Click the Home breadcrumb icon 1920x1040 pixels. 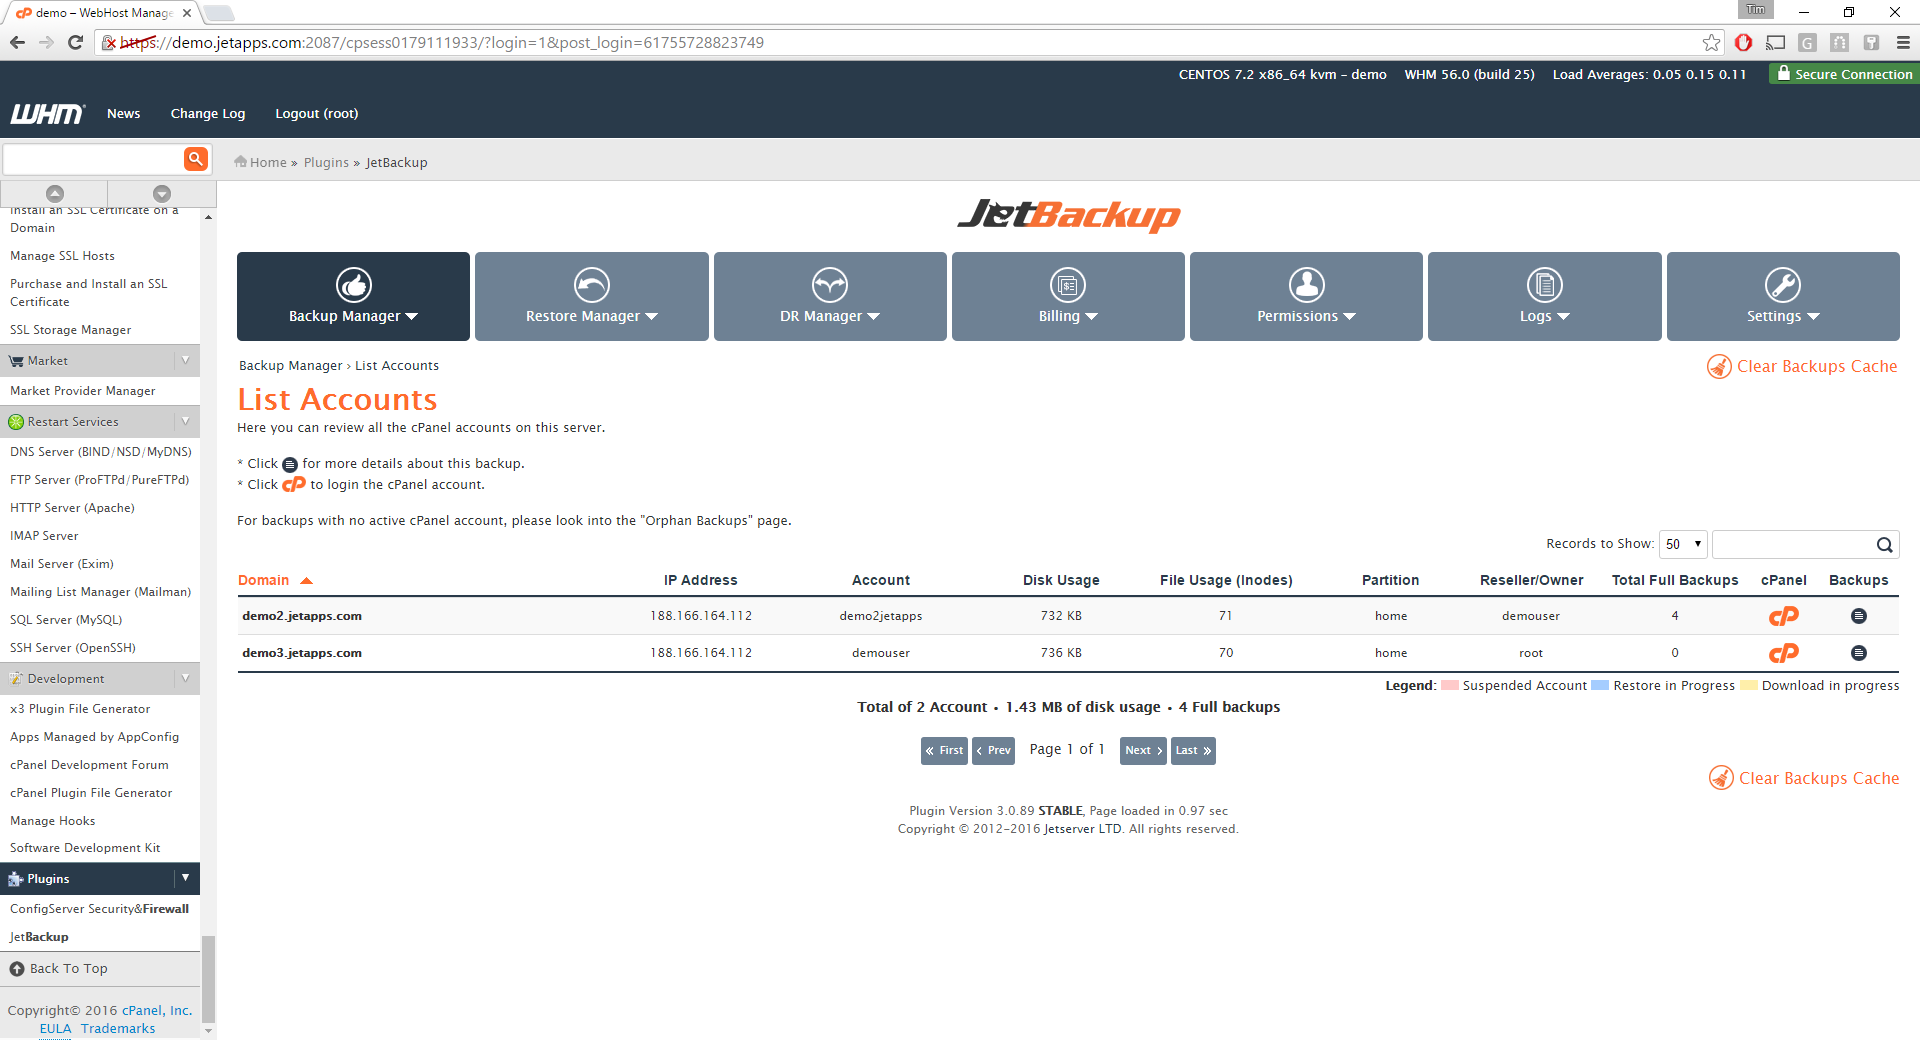pos(240,161)
